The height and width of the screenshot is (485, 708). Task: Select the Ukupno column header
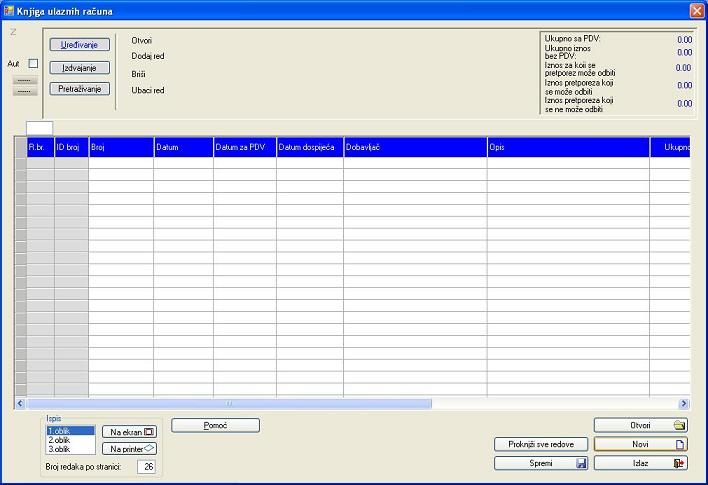[670, 147]
